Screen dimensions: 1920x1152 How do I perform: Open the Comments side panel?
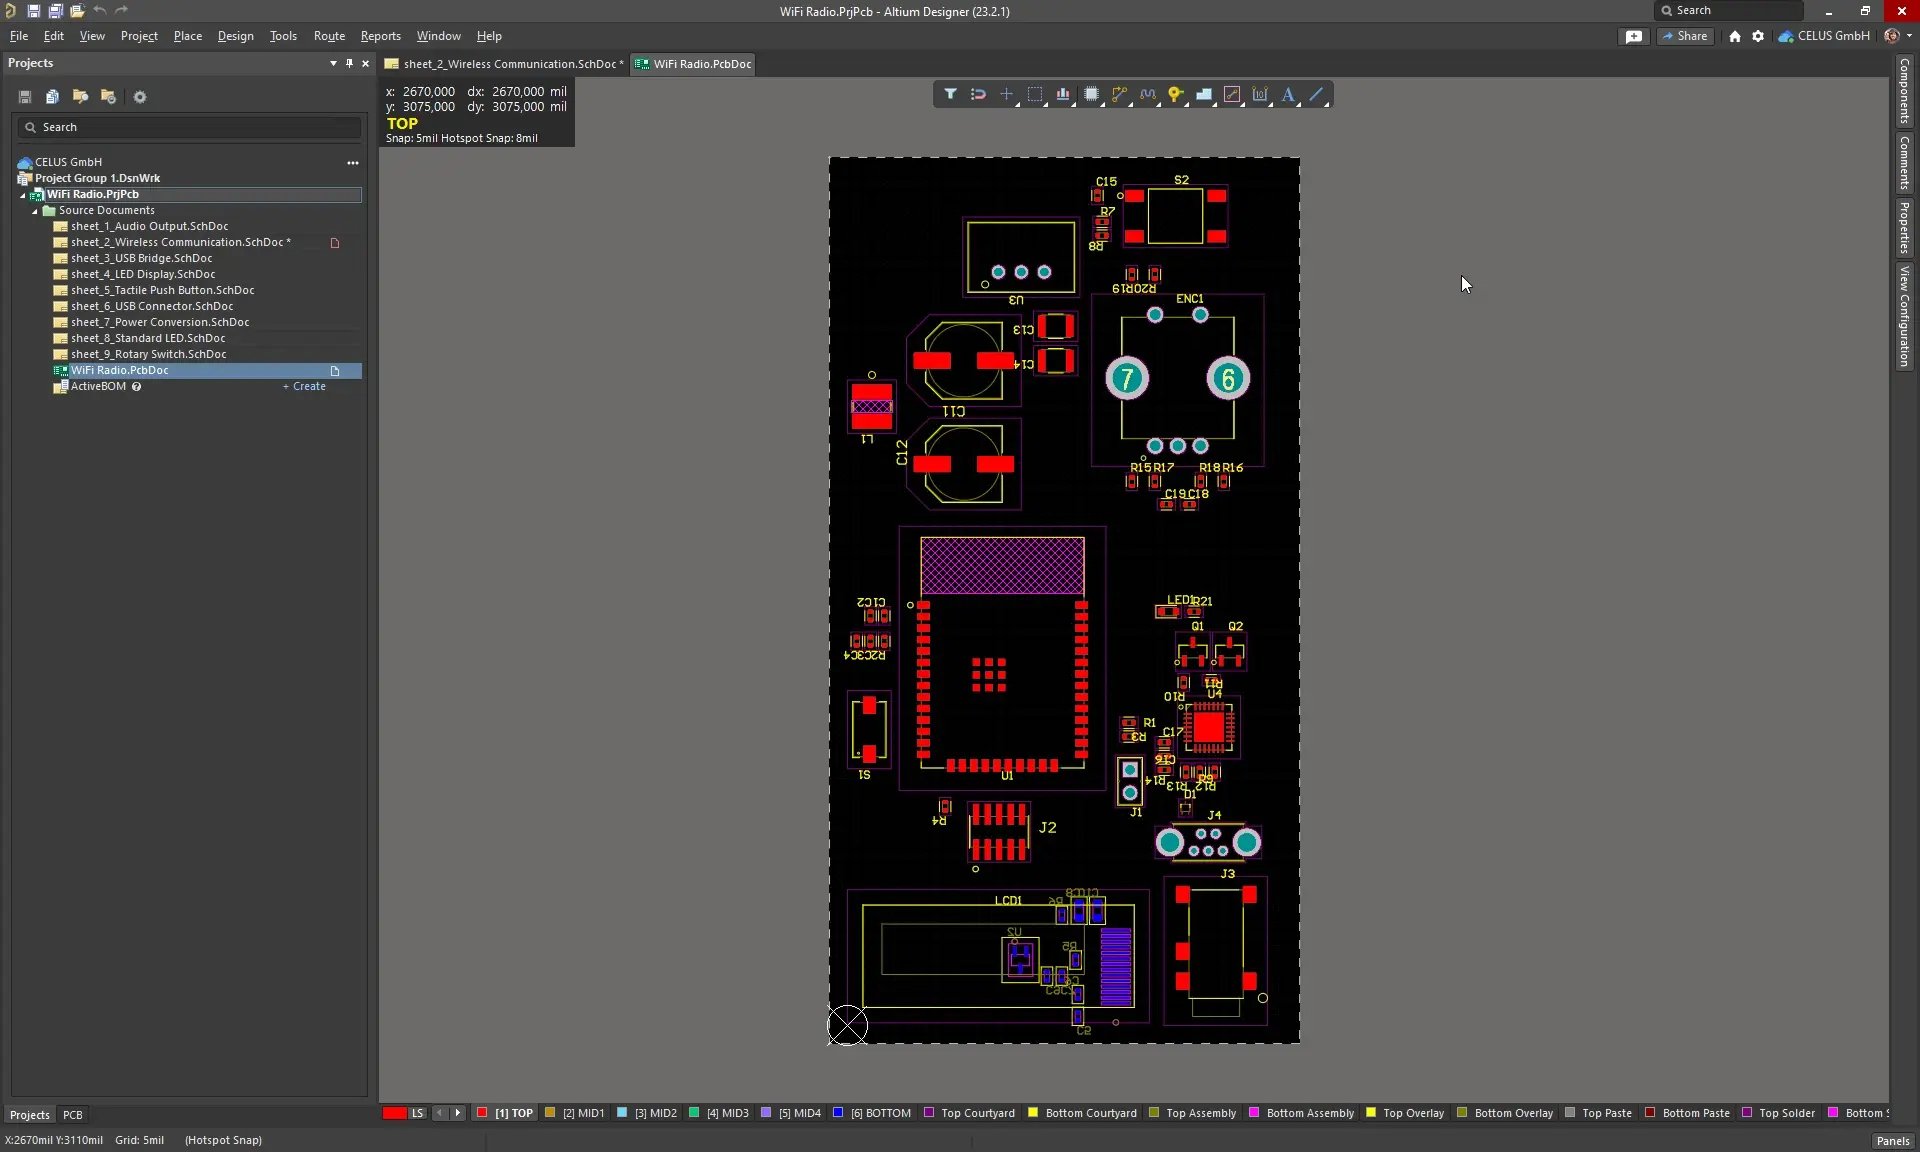pyautogui.click(x=1904, y=163)
